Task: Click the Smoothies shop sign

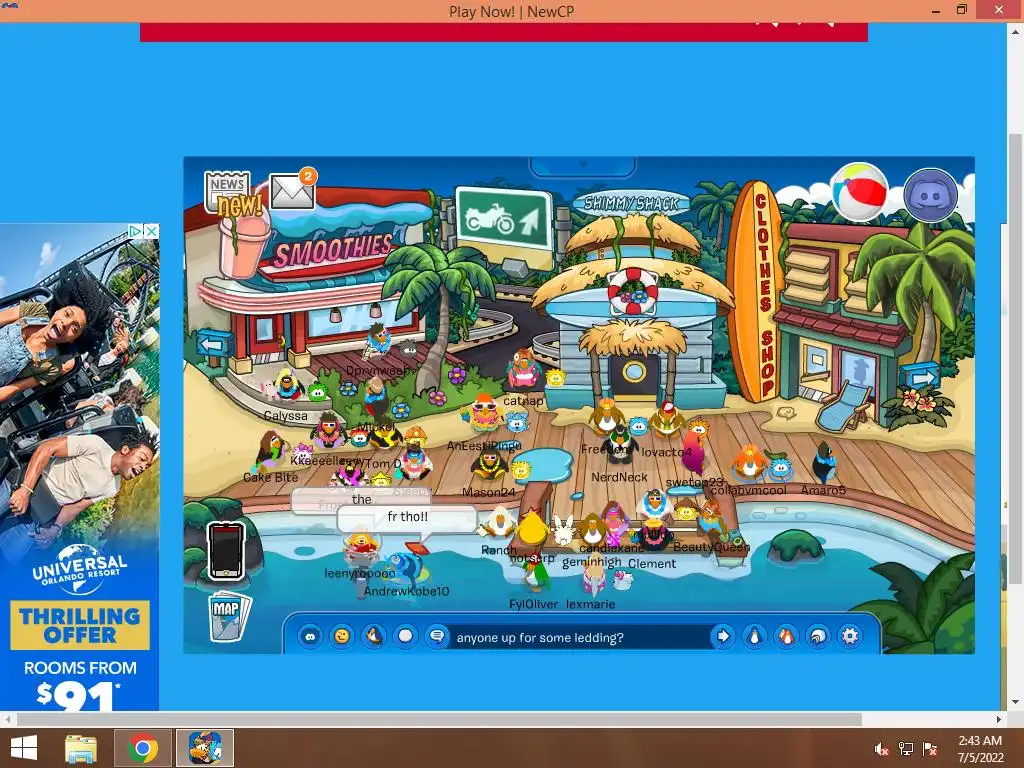Action: pos(333,250)
